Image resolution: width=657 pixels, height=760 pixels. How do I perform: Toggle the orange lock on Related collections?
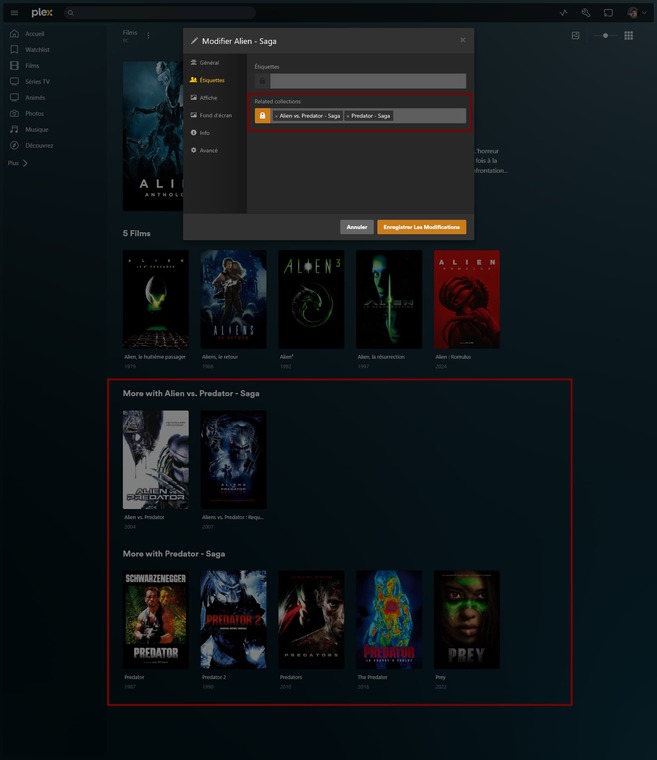(262, 115)
